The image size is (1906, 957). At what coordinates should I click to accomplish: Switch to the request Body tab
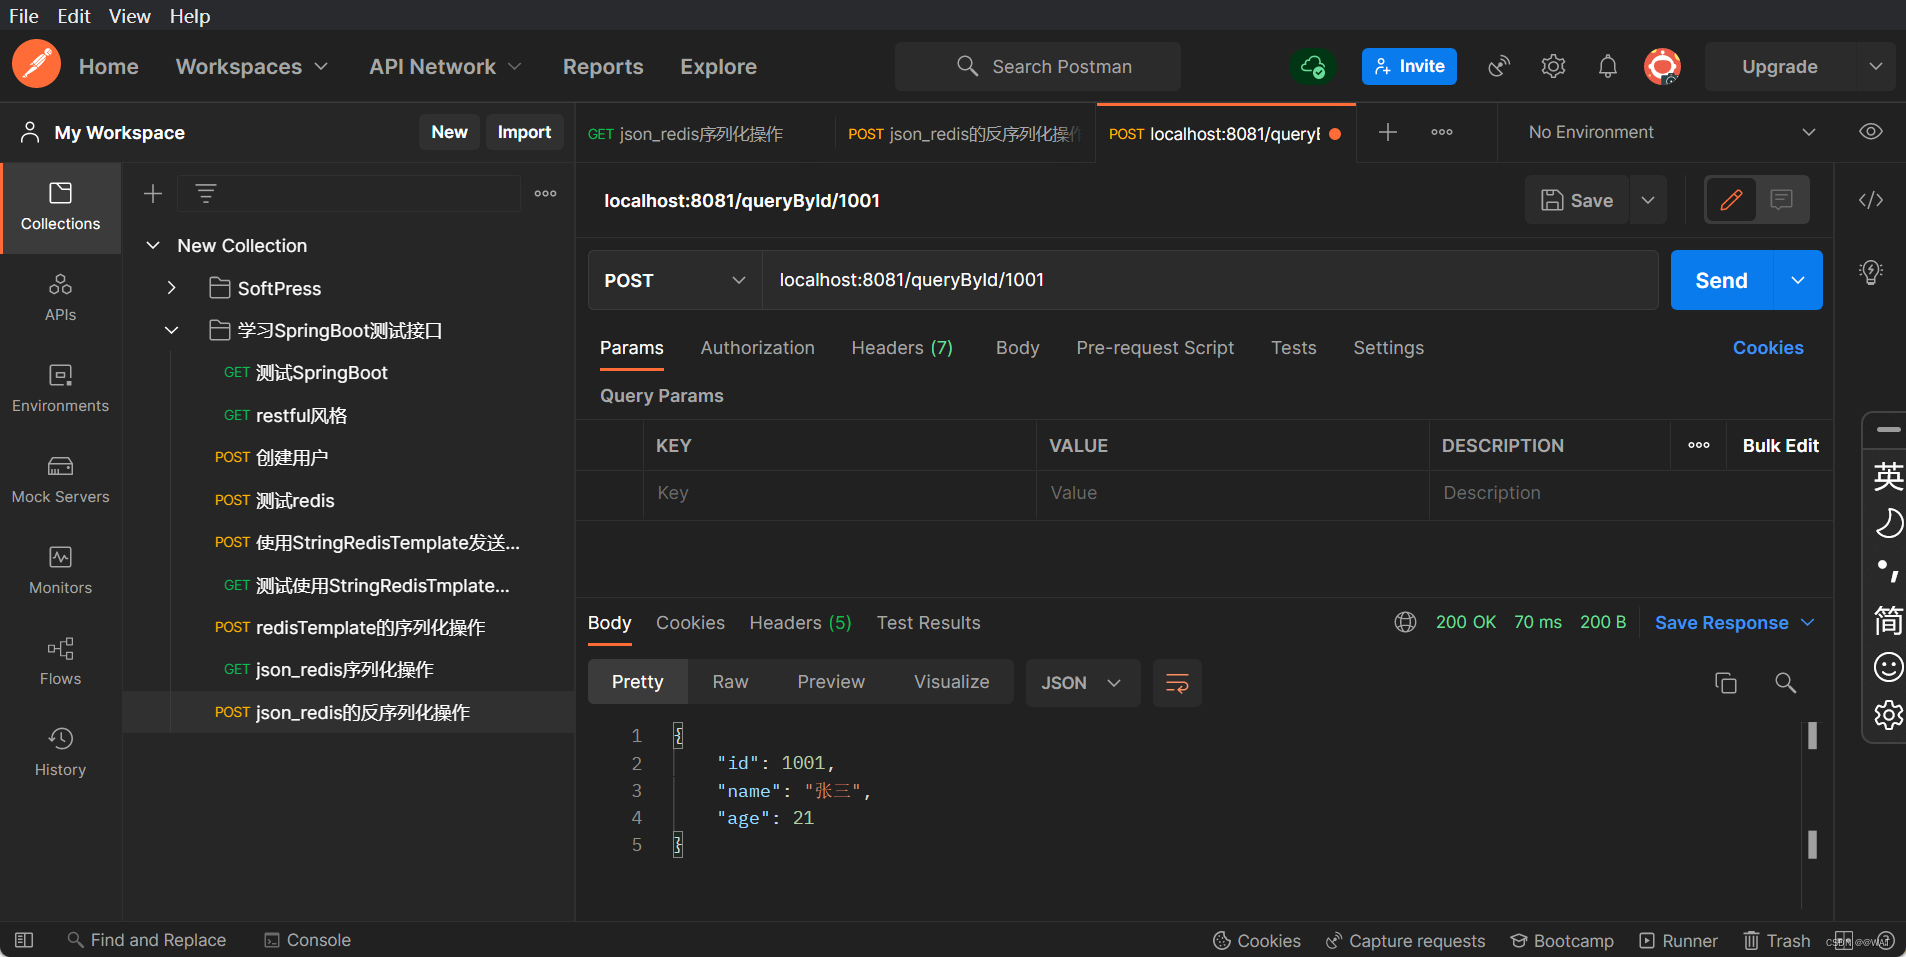[x=1017, y=348]
